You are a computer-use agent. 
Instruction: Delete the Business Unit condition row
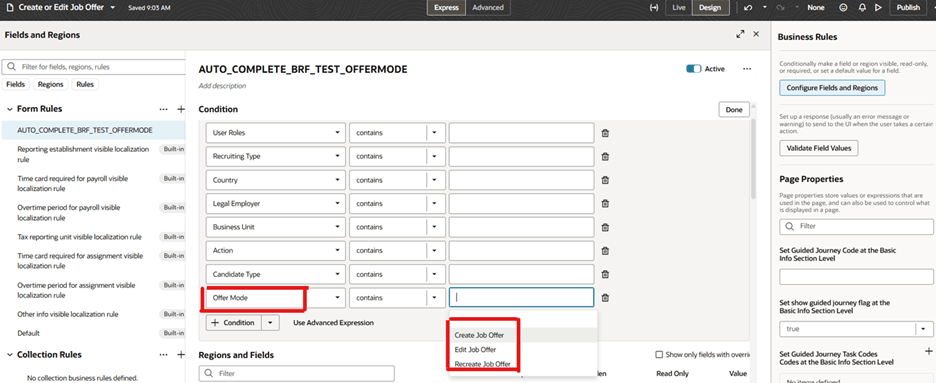point(605,227)
